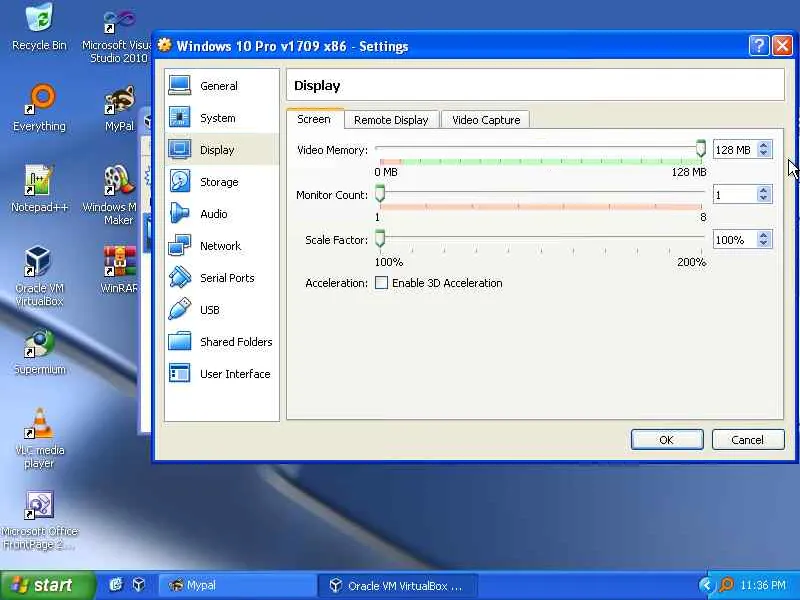Decrease Monitor Count with down arrow
This screenshot has height=600, width=800.
coord(763,198)
